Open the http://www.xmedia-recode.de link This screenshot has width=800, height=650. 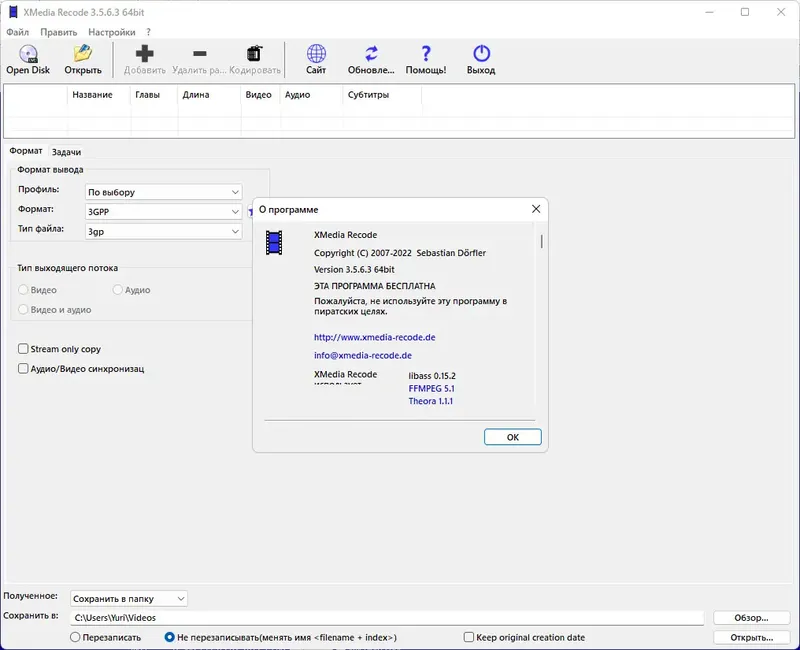point(374,337)
